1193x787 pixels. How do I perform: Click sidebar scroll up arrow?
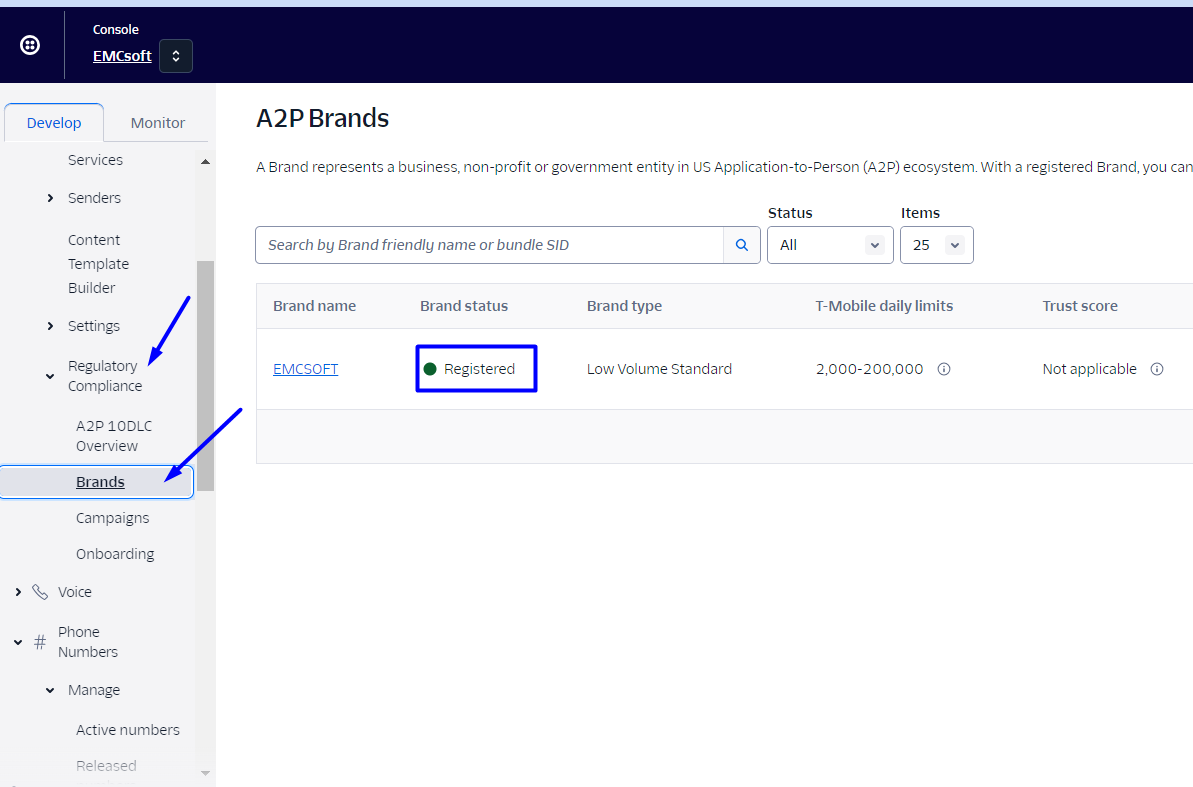(x=205, y=161)
